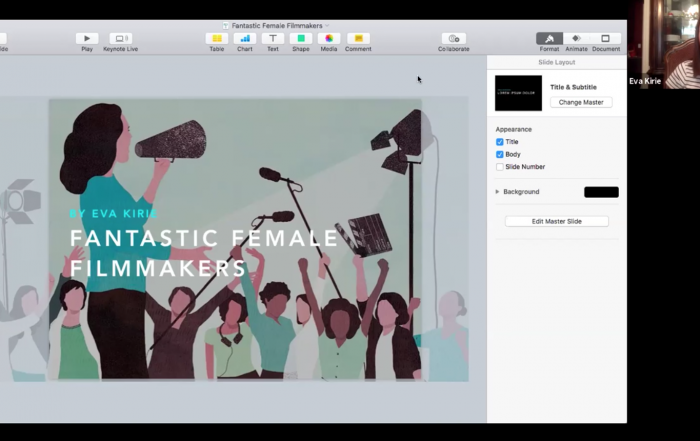Click the black Background color swatch
The image size is (700, 441).
coord(601,192)
